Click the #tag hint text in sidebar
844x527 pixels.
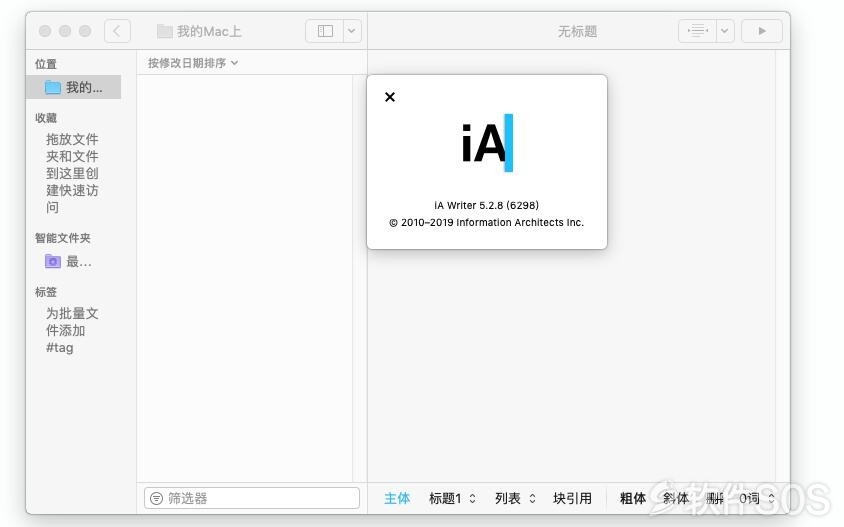(60, 348)
